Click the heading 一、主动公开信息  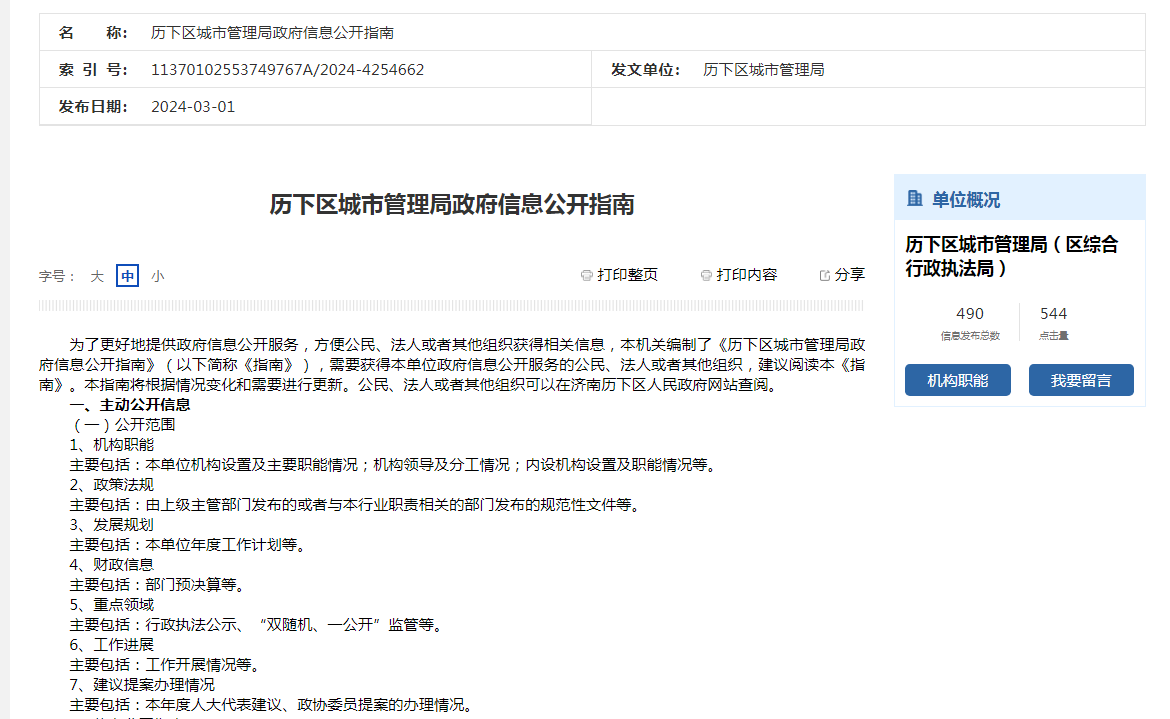(130, 404)
